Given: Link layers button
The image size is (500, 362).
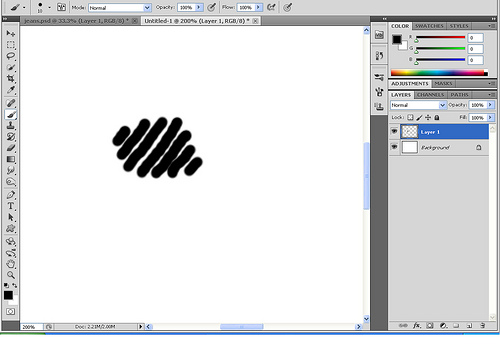Looking at the screenshot, I should point(403,325).
